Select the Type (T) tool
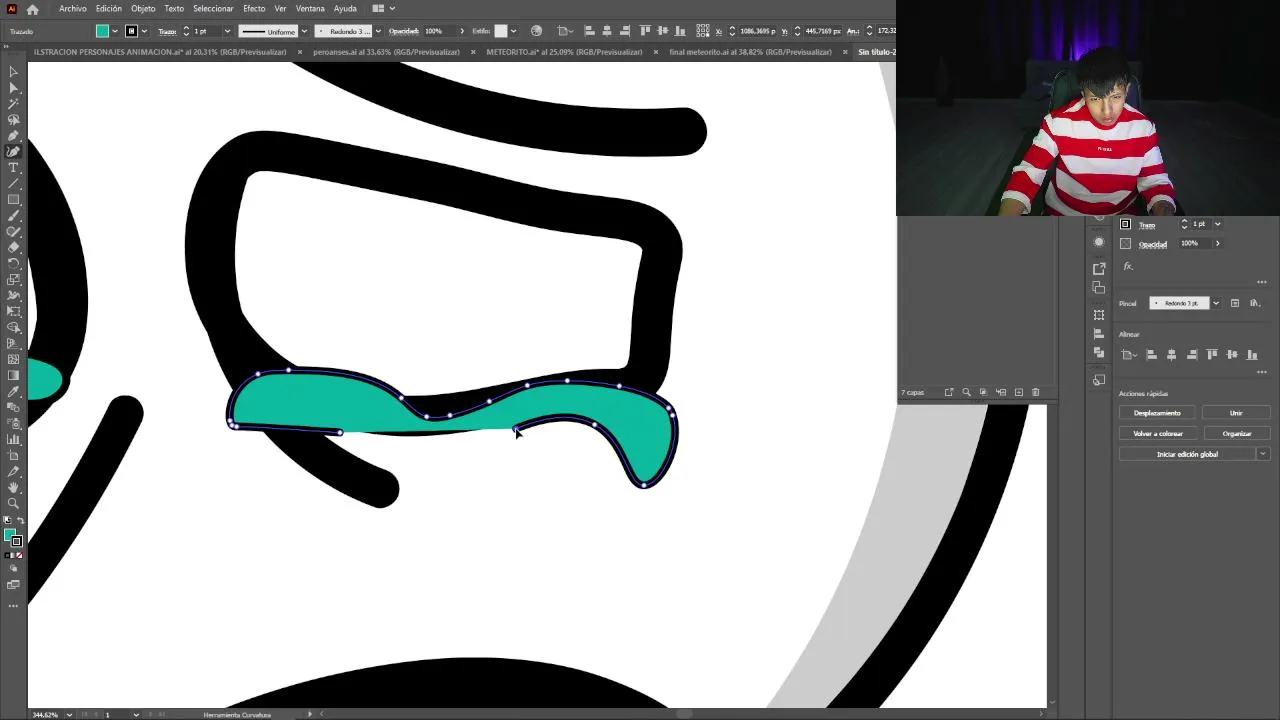Viewport: 1280px width, 720px height. 13,168
